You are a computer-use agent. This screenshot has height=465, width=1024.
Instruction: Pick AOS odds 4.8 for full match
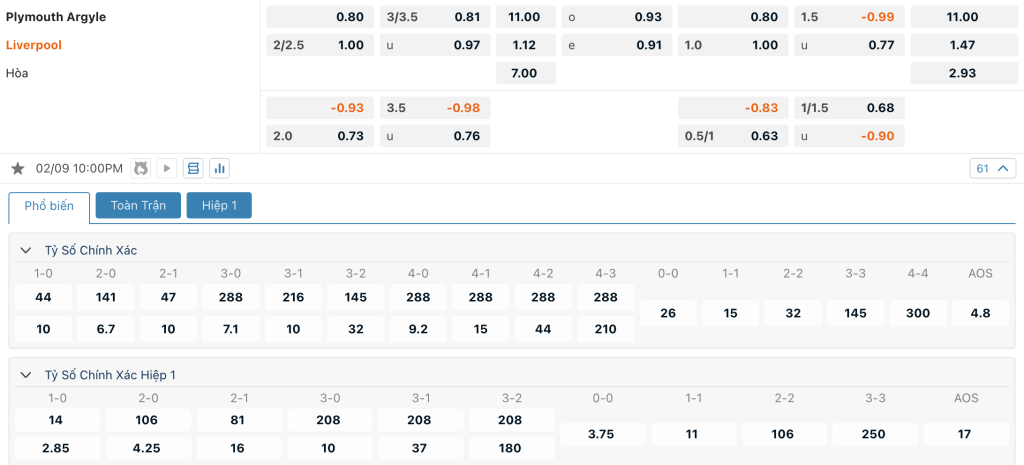[x=981, y=313]
